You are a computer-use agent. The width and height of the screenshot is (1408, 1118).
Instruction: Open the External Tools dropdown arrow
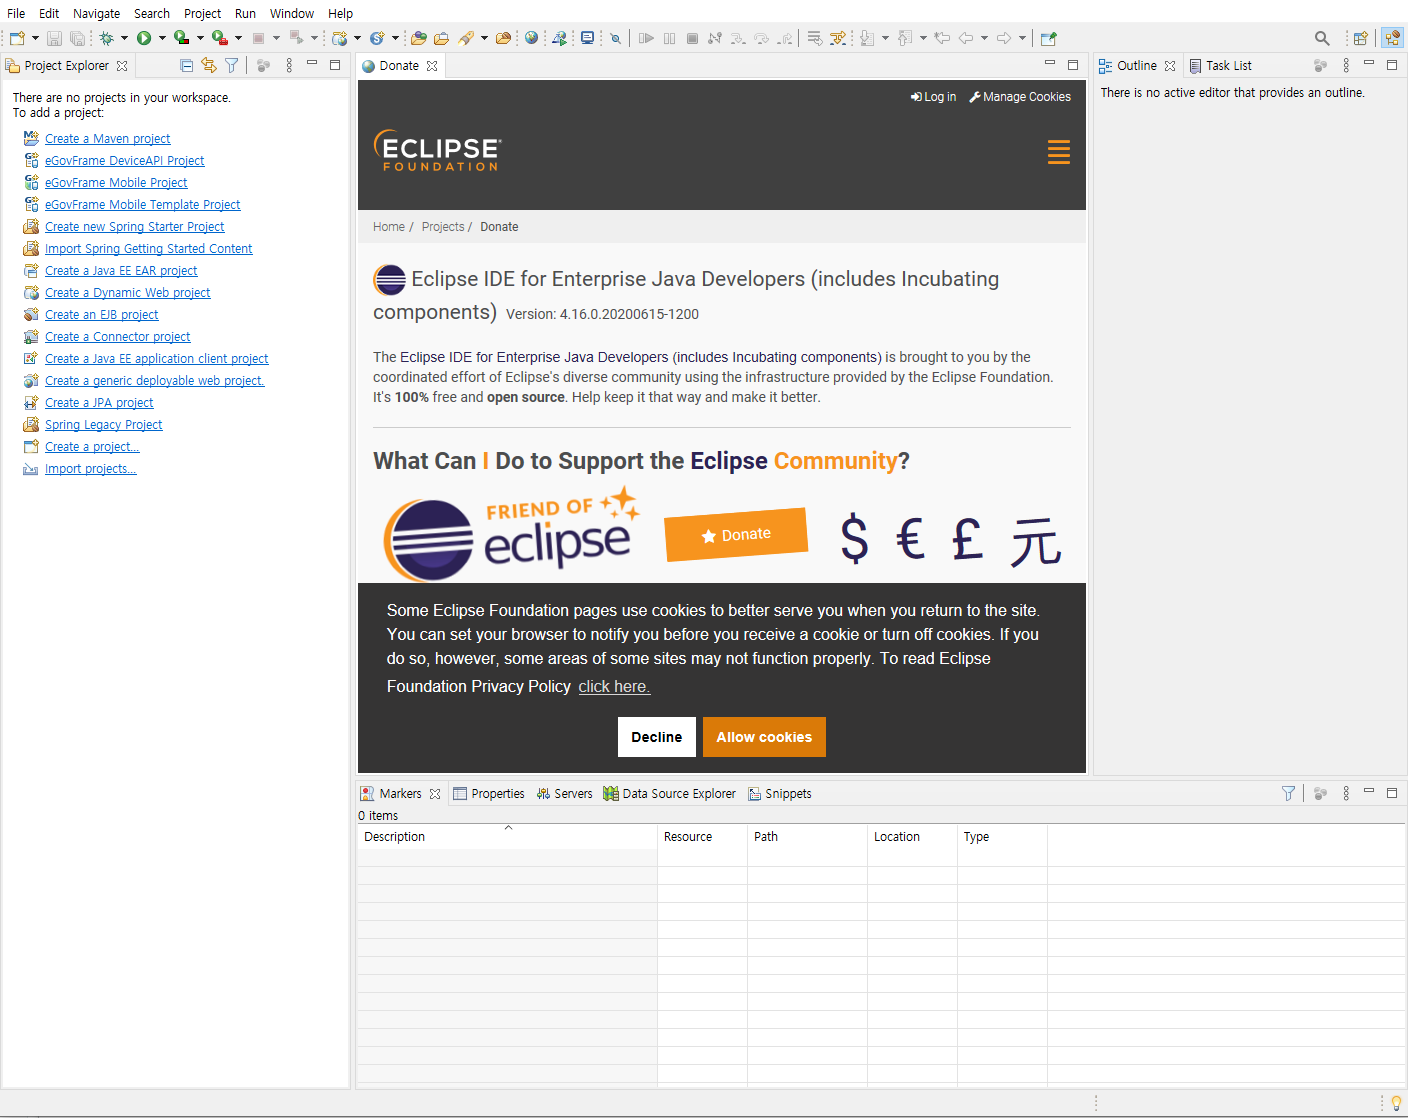pyautogui.click(x=238, y=38)
